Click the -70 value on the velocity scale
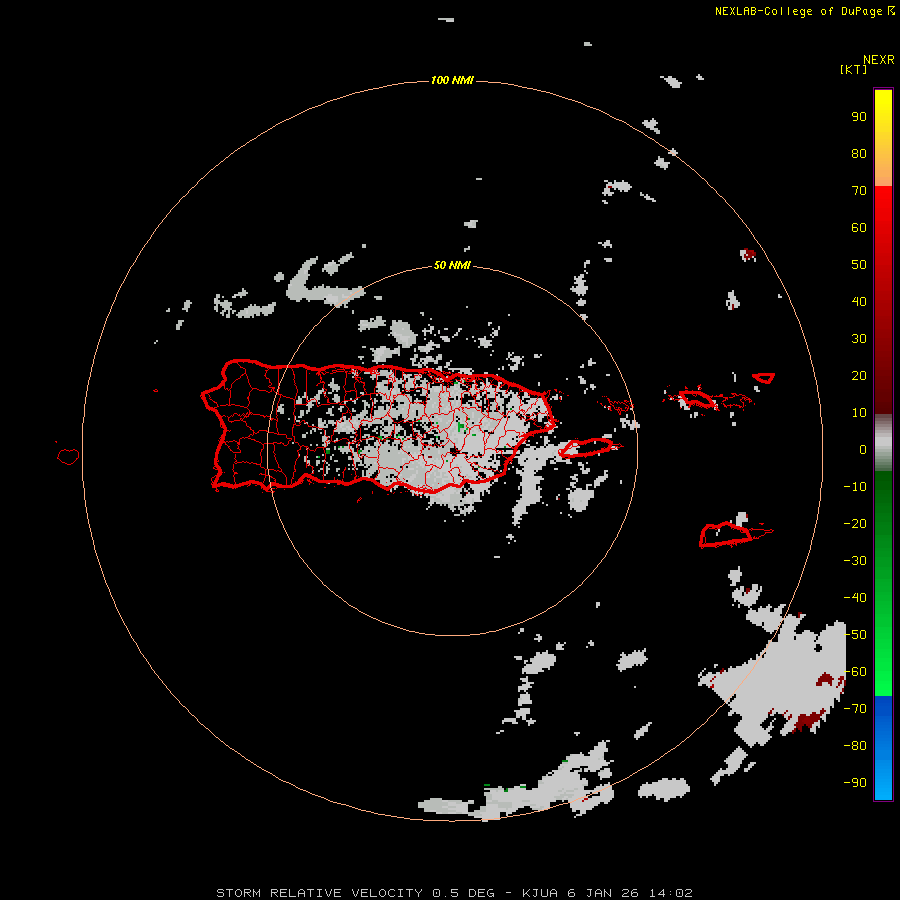 pyautogui.click(x=855, y=708)
